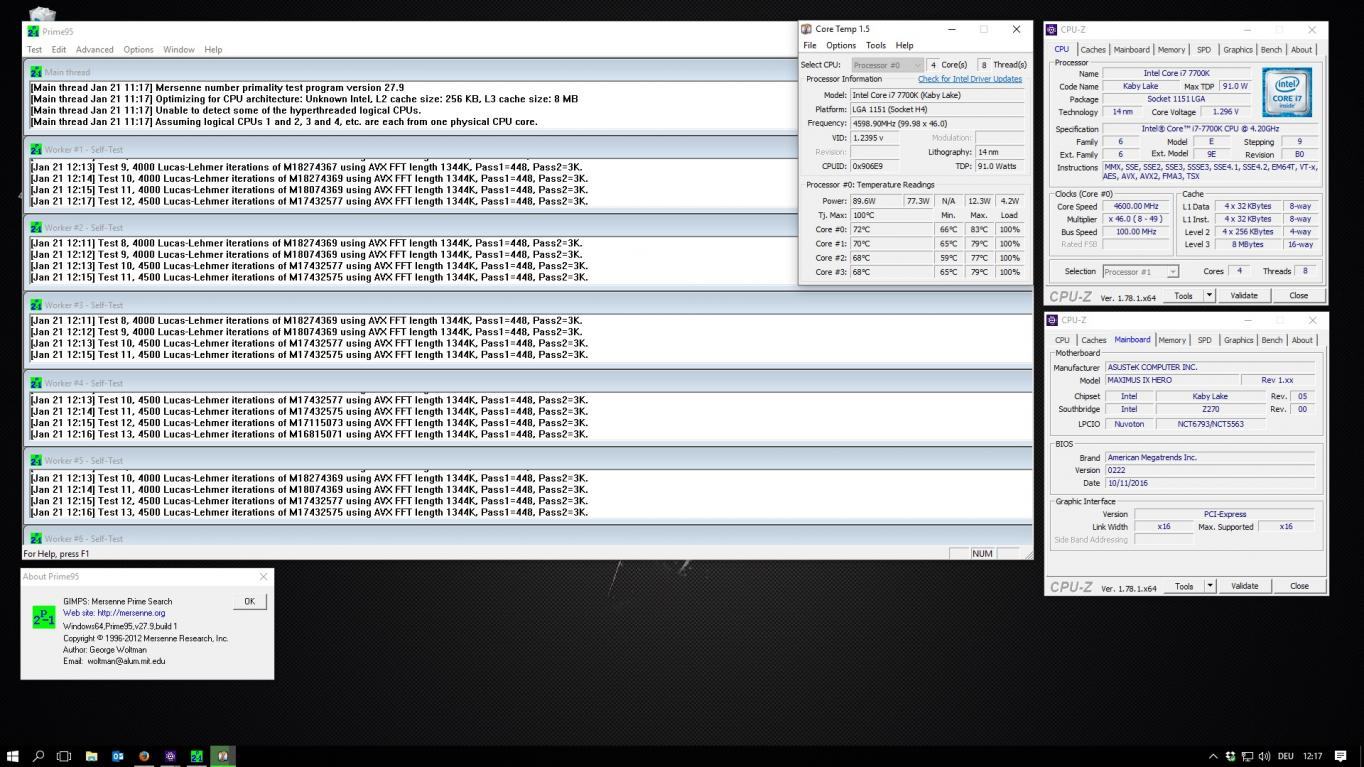Click the Worker #5 Self-Test window icon
1364x767 pixels.
point(36,460)
